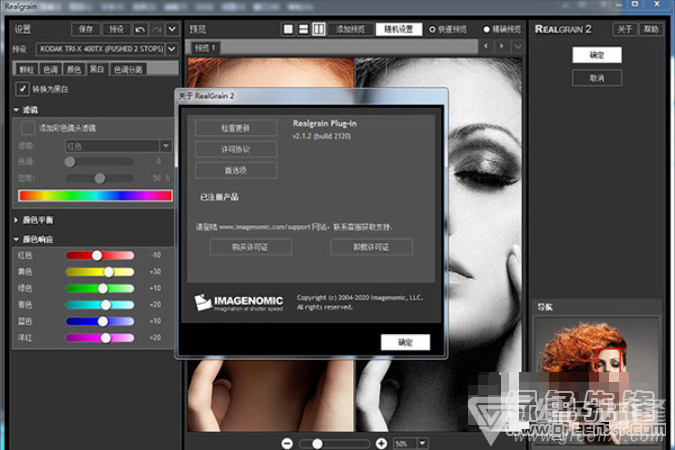675x450 pixels.
Task: Click the 绿色 color response slider
Action: tap(99, 288)
